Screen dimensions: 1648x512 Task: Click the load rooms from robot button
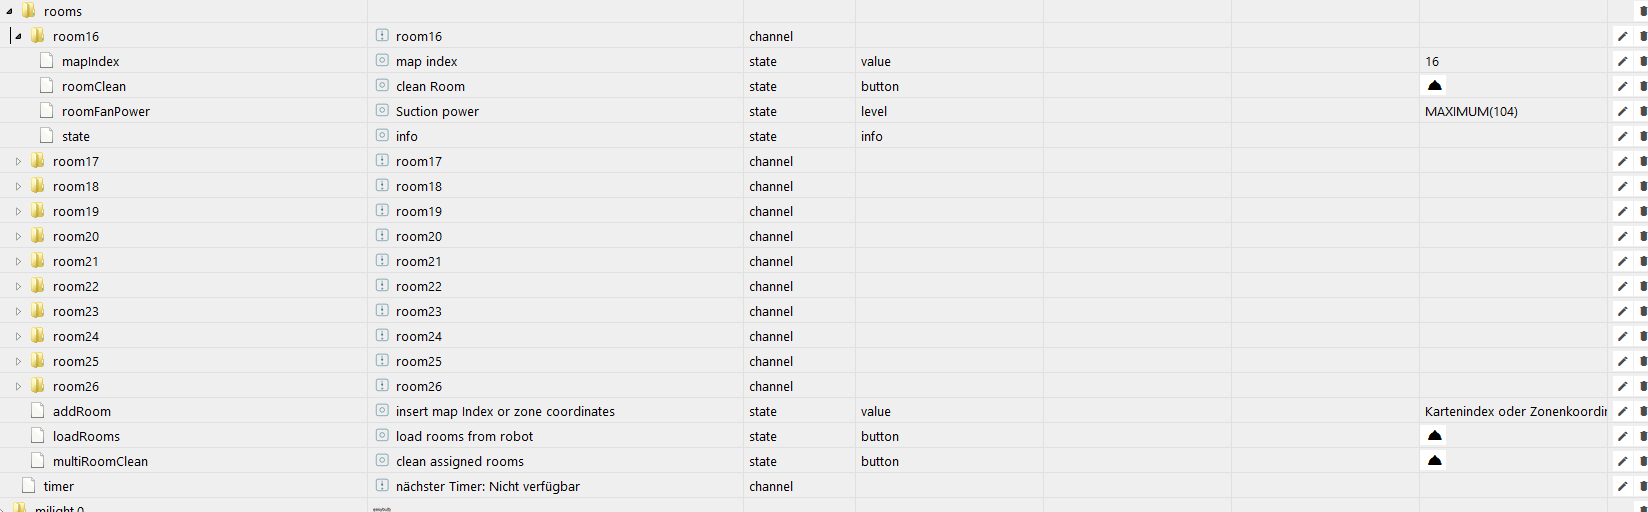(1434, 435)
